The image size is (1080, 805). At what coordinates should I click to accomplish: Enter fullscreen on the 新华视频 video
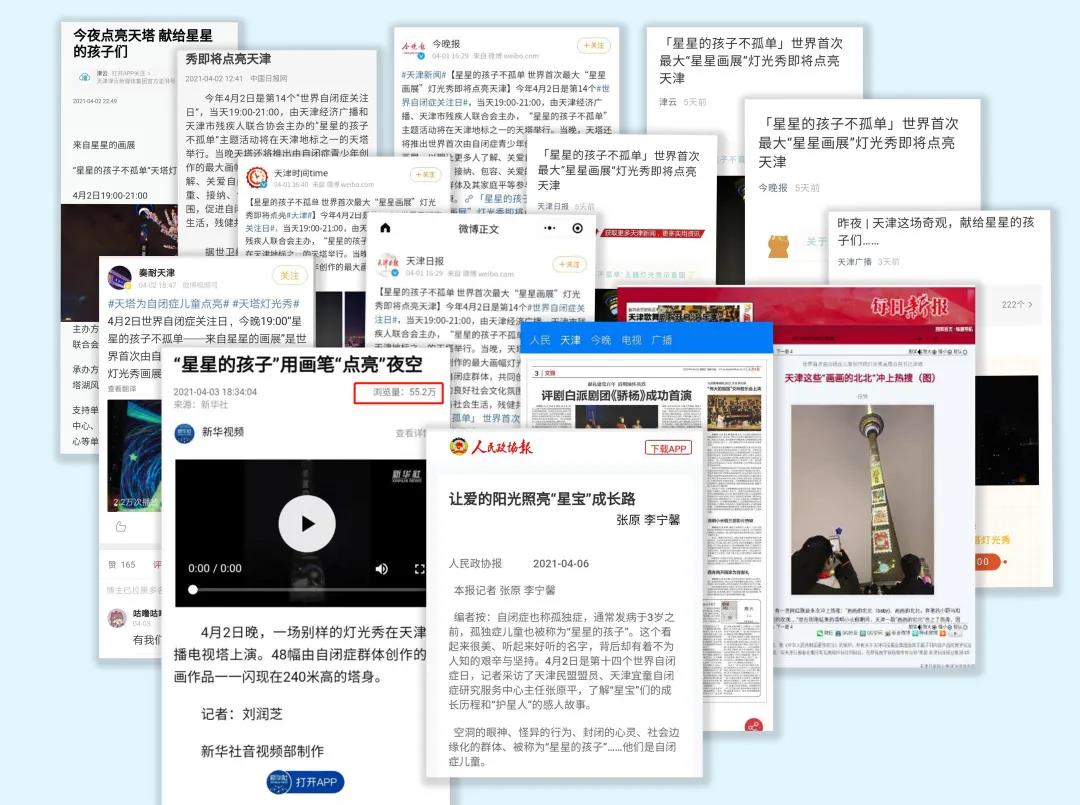pos(419,569)
